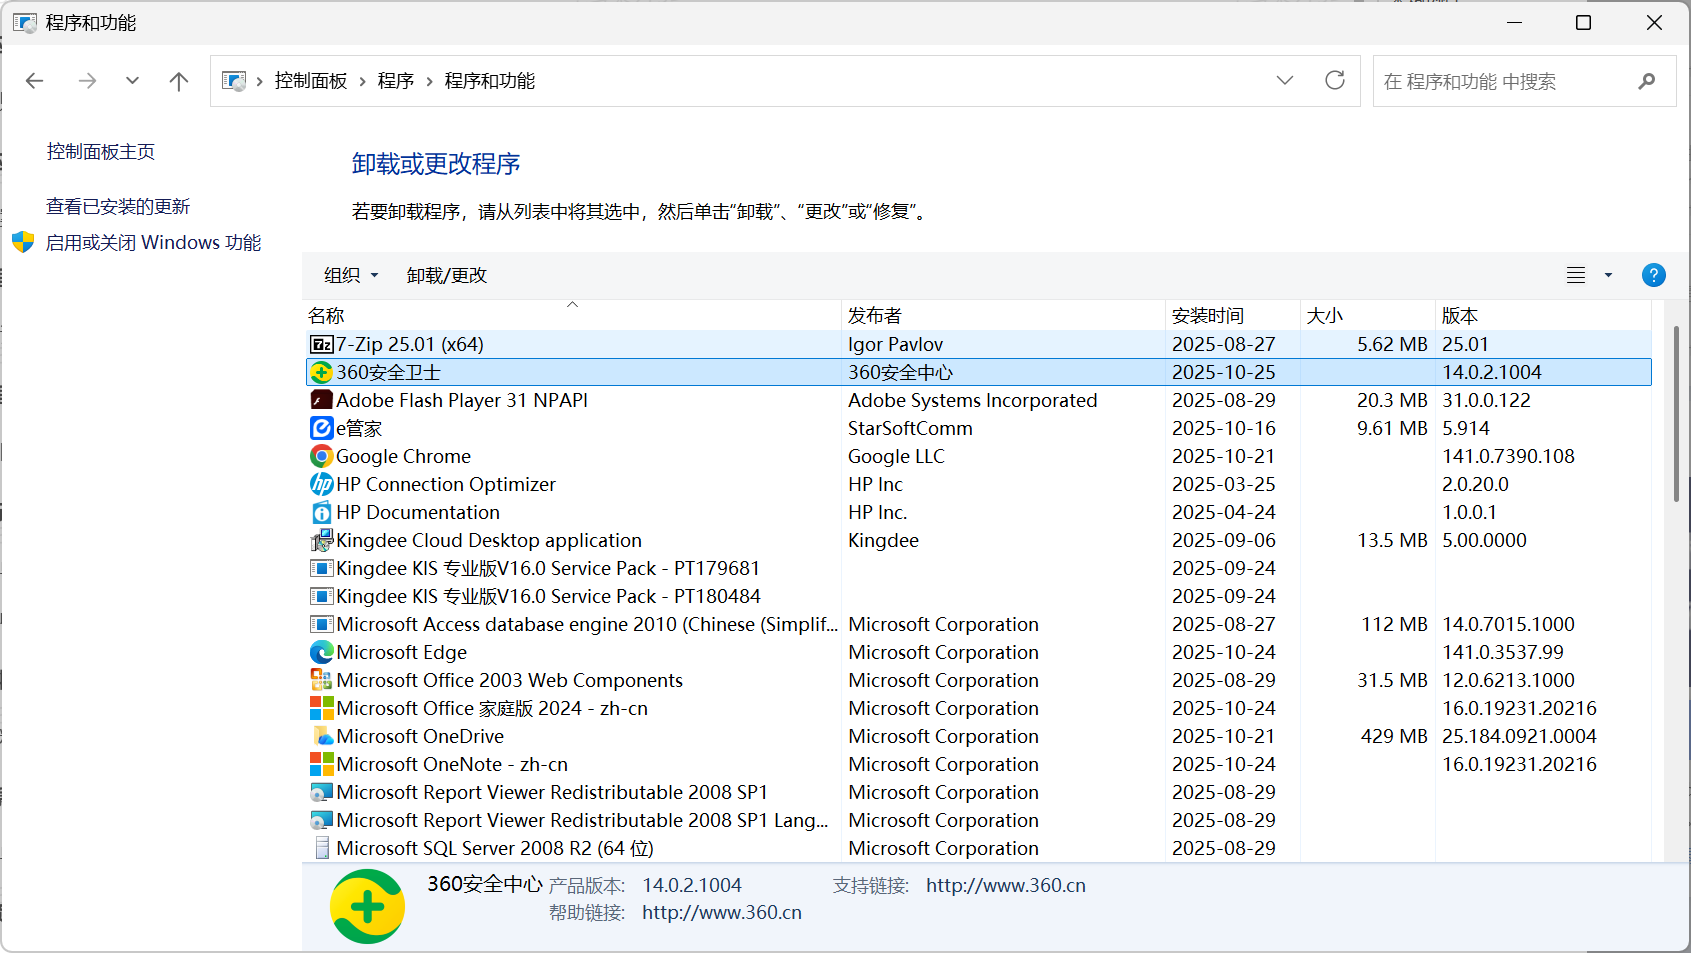Click the Microsoft Office 家庭版 2024 icon
The height and width of the screenshot is (953, 1691).
click(321, 709)
